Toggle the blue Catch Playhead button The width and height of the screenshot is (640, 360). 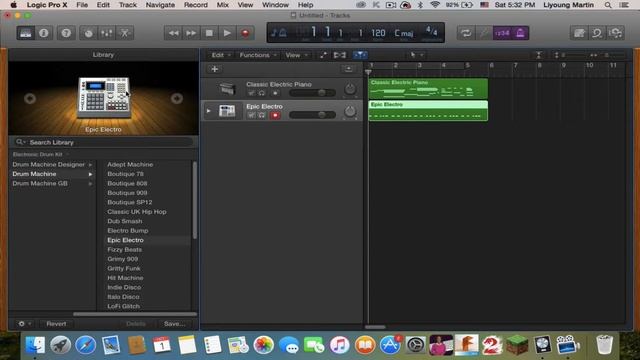[x=360, y=55]
